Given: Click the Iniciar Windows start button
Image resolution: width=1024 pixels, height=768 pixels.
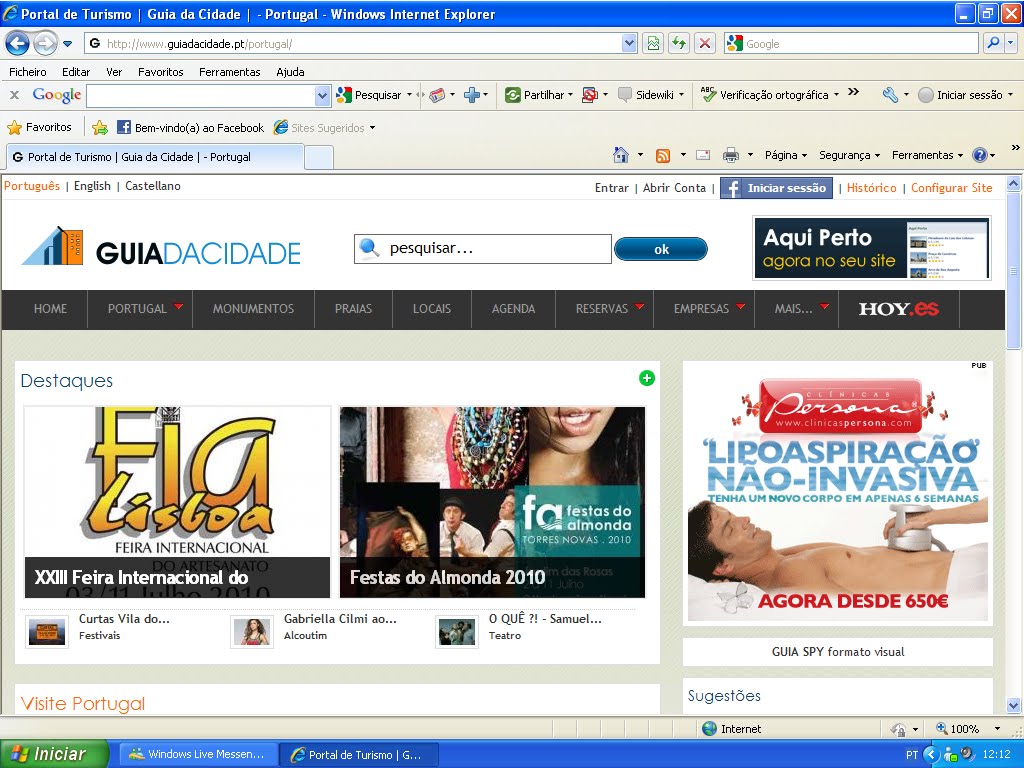Looking at the screenshot, I should tap(54, 754).
